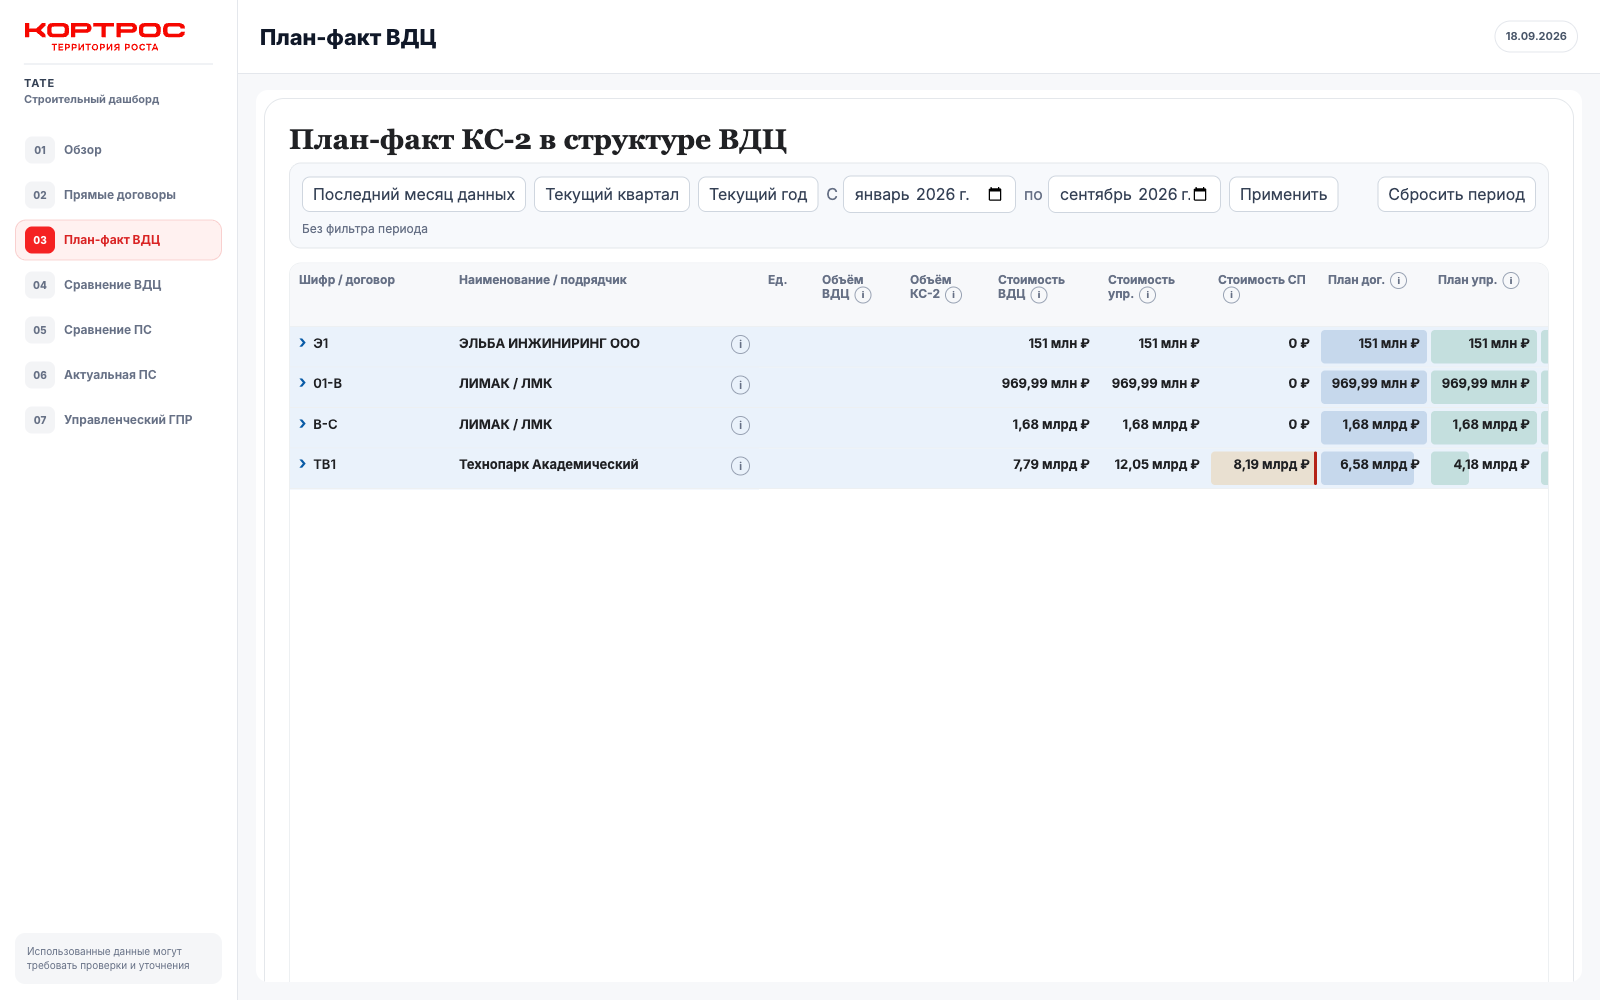Click the сентябрь 2026 end date field

click(x=1134, y=194)
